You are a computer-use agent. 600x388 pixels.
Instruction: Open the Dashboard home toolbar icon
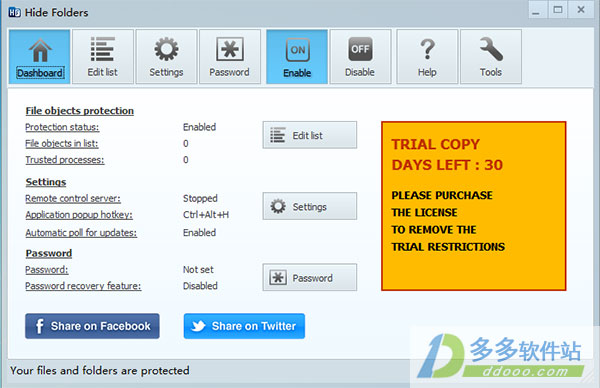40,57
